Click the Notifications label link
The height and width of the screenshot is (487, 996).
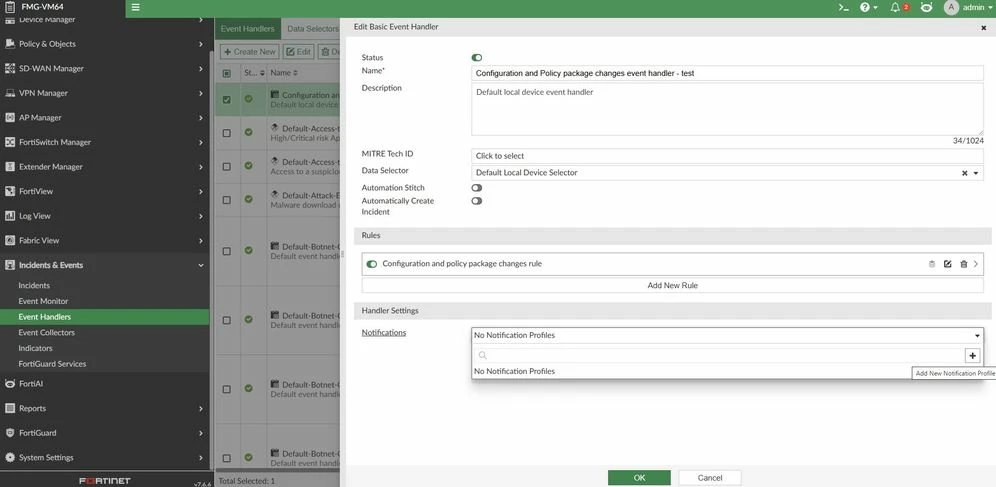point(384,333)
